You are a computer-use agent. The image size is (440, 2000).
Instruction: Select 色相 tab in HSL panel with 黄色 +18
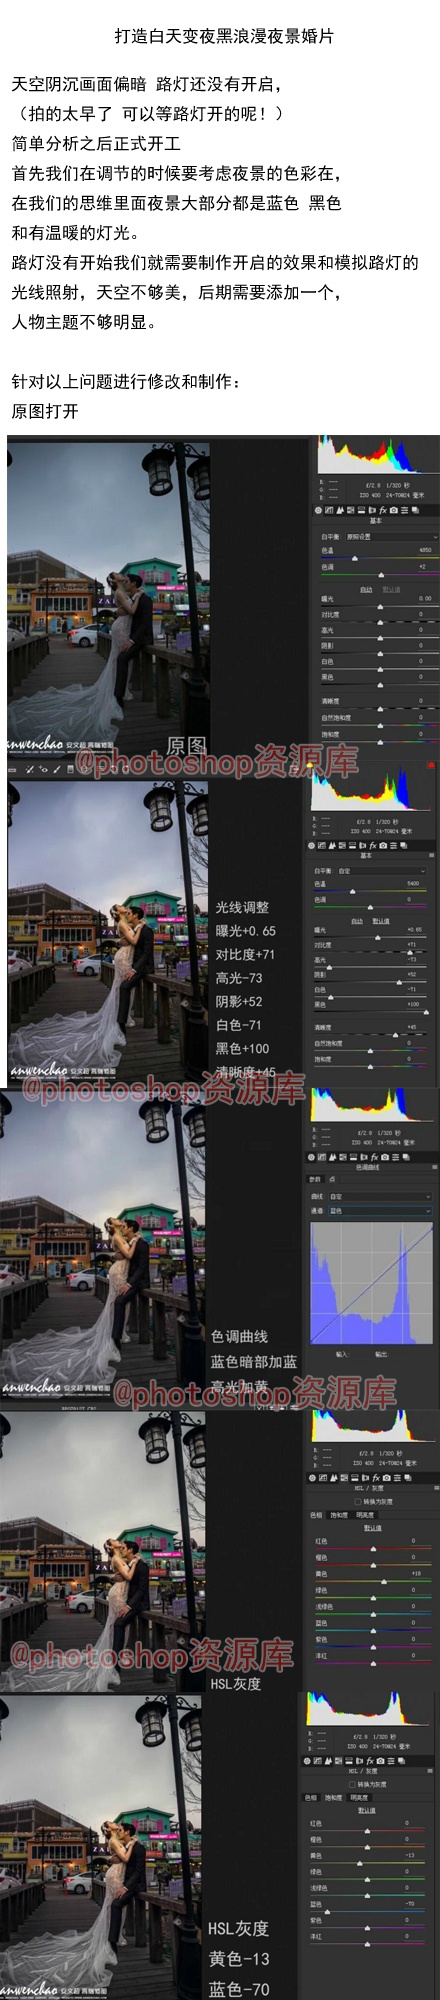coord(316,1515)
